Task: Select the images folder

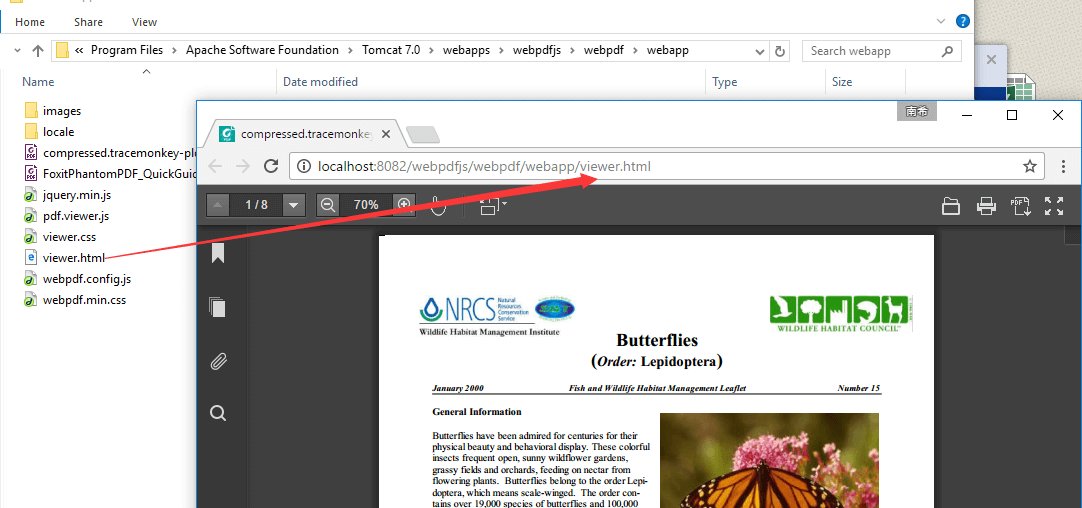Action: [52, 110]
